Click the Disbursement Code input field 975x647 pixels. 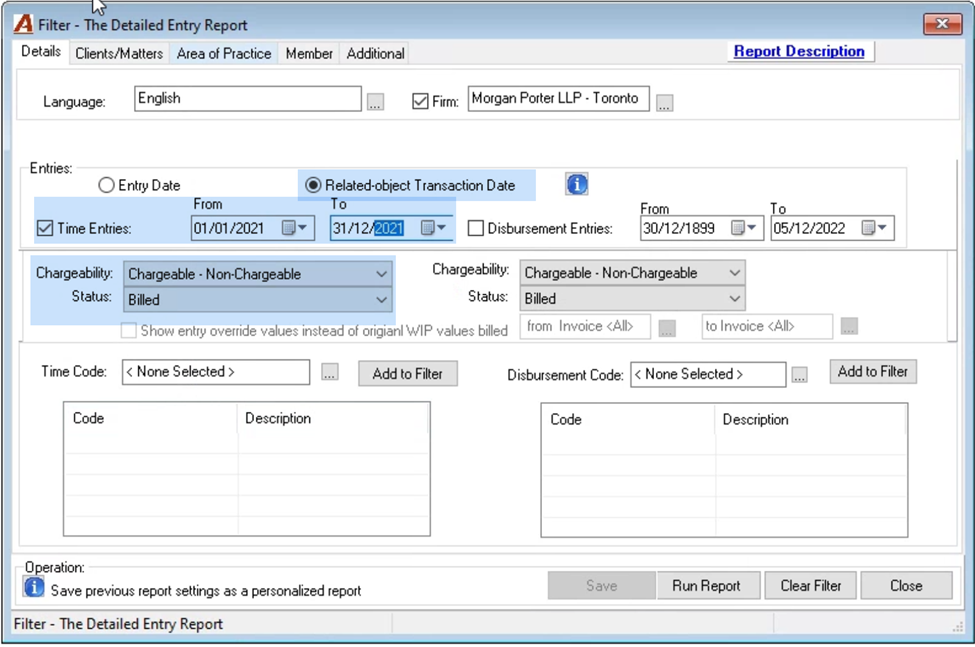tap(708, 374)
